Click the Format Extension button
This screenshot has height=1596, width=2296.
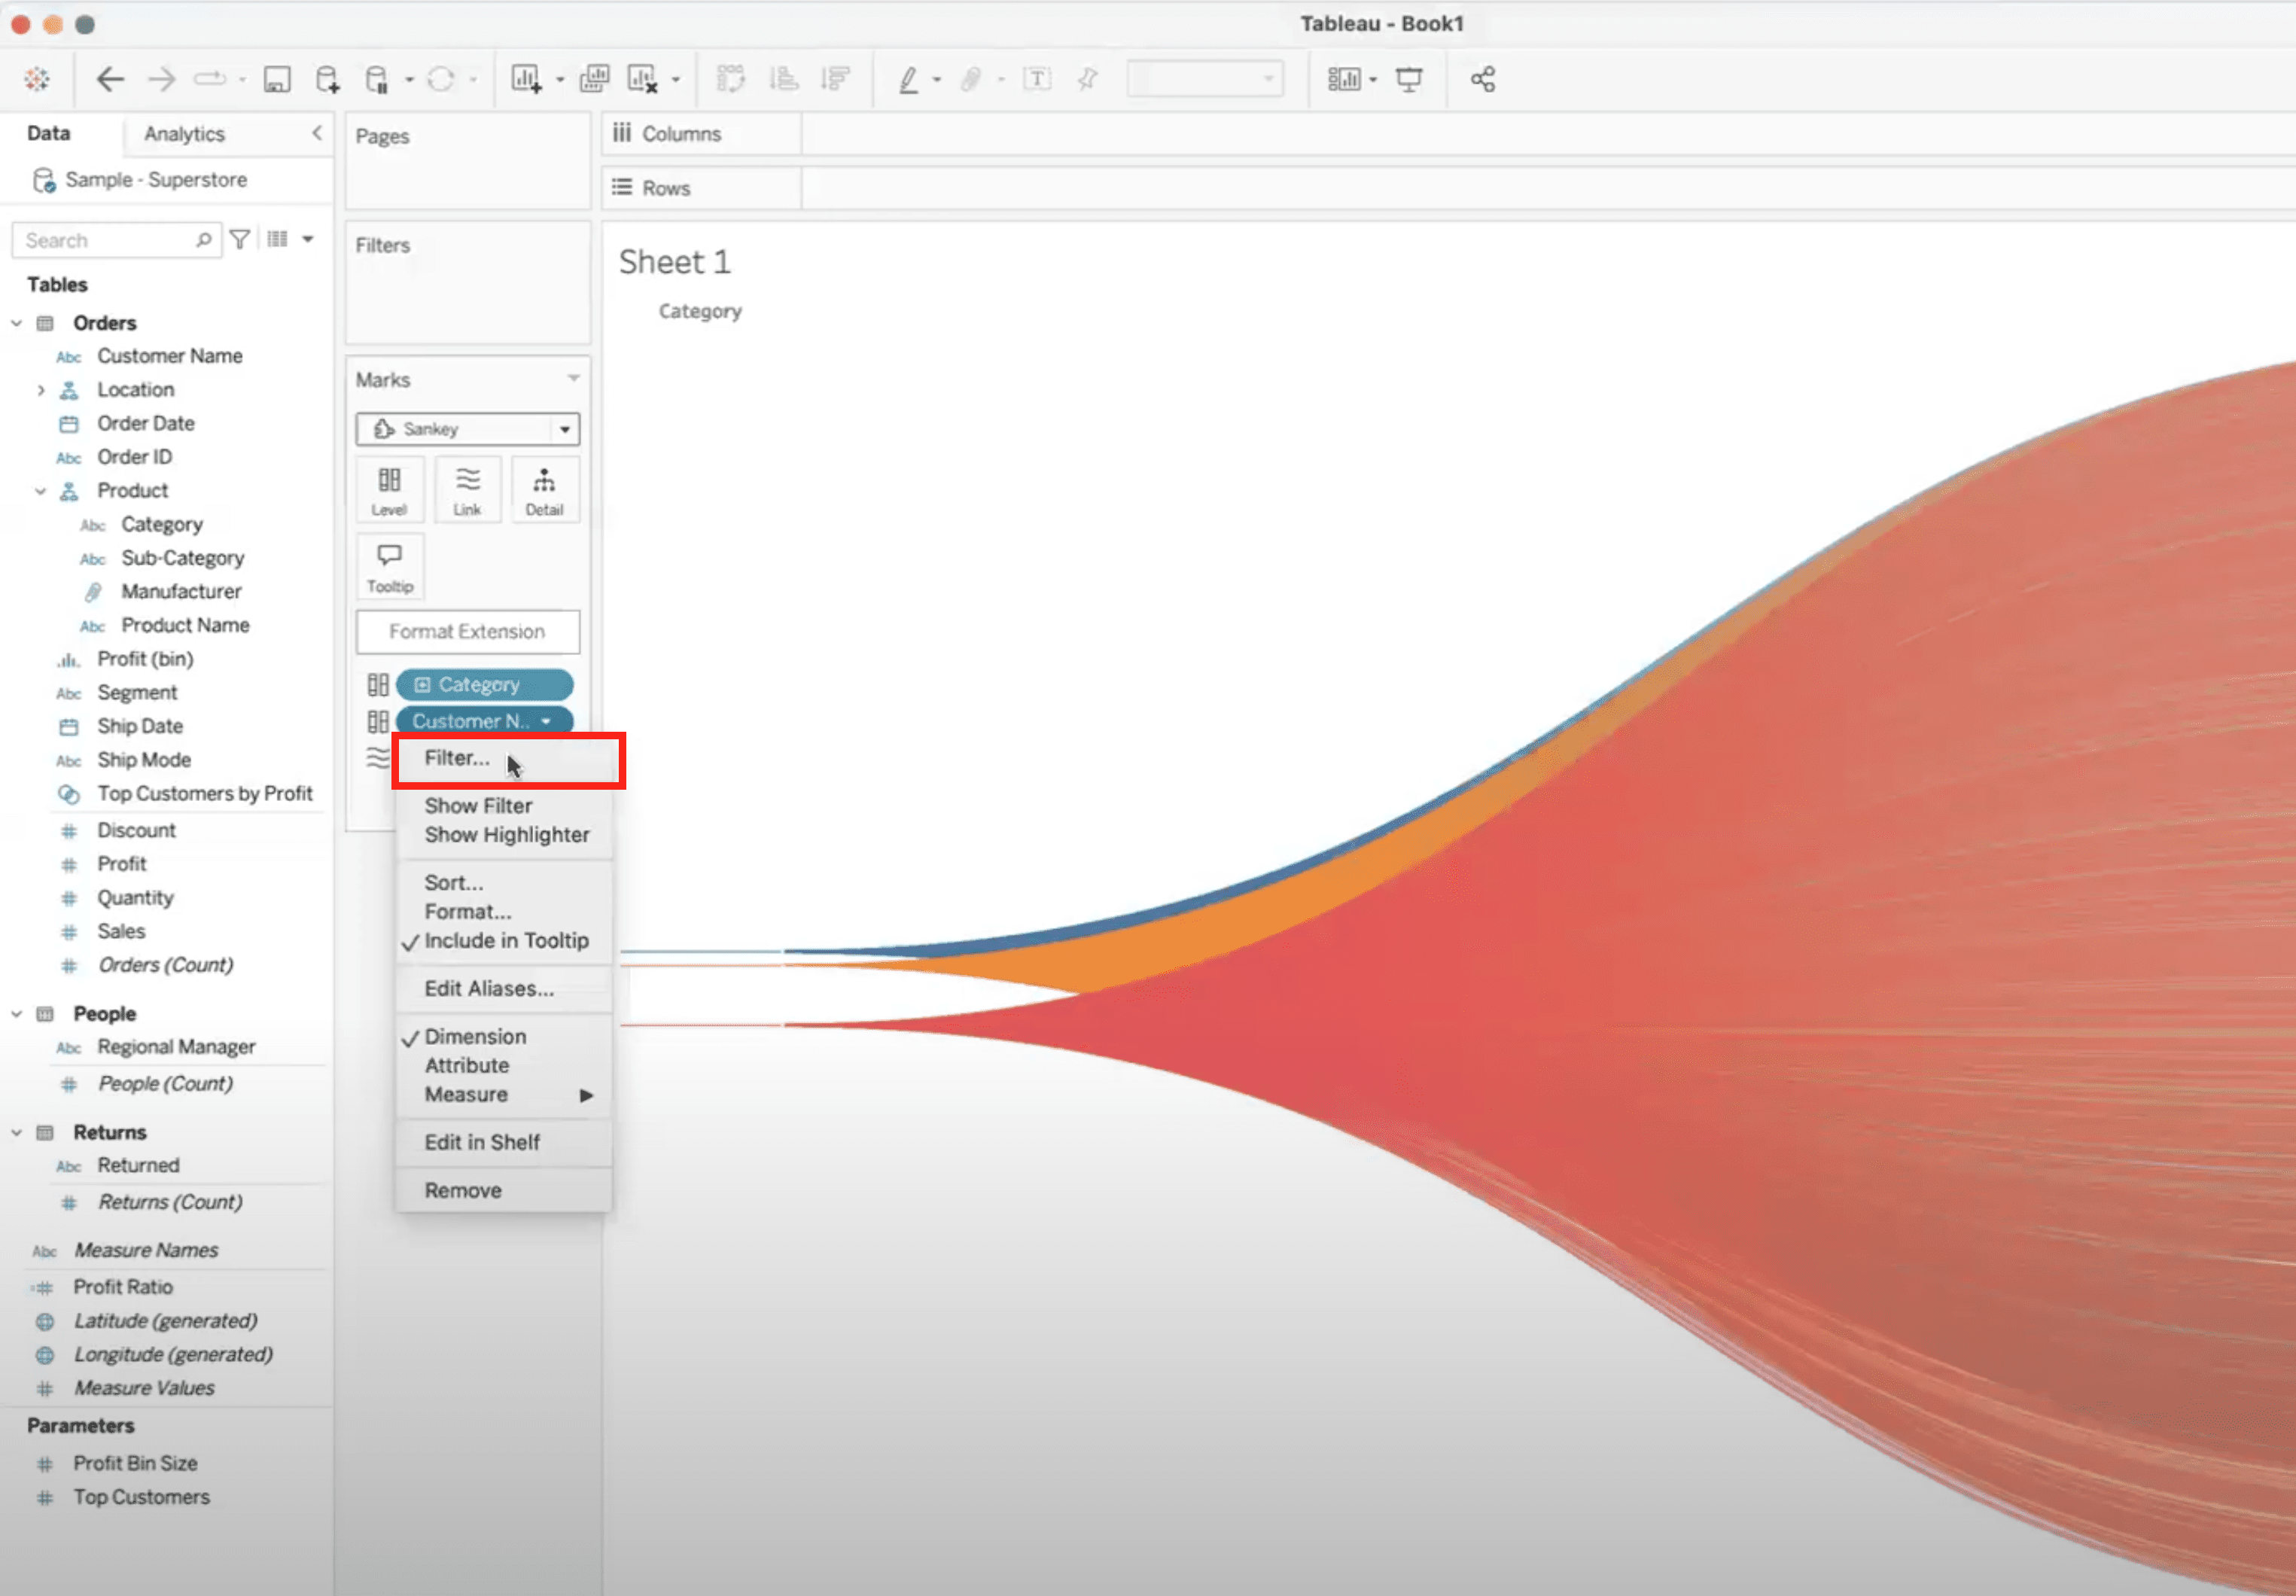click(467, 631)
